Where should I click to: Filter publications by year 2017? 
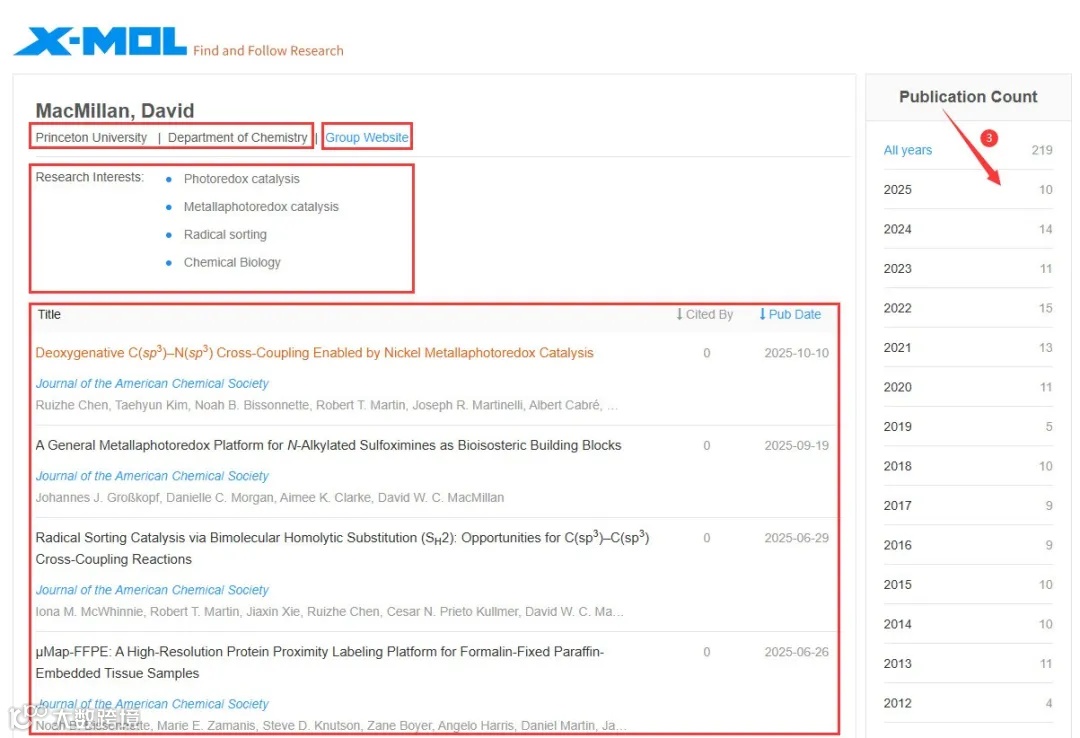point(897,505)
